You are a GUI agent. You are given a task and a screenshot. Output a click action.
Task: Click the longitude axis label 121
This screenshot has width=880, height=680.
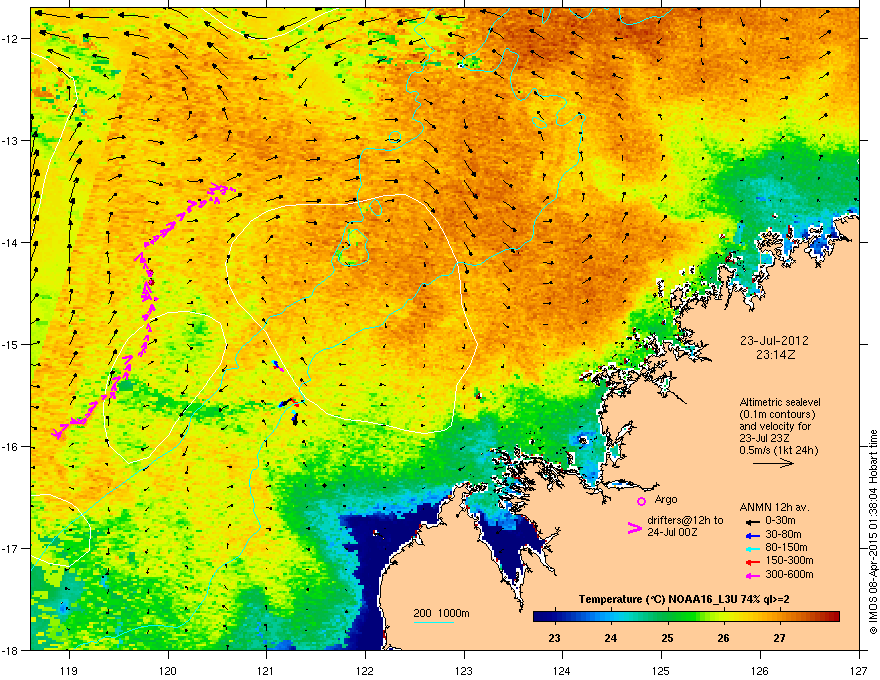[x=266, y=670]
